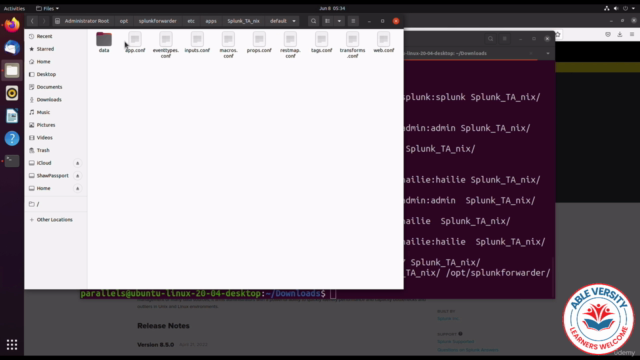
Task: Launch Firefox from the dock
Action: [x=12, y=25]
